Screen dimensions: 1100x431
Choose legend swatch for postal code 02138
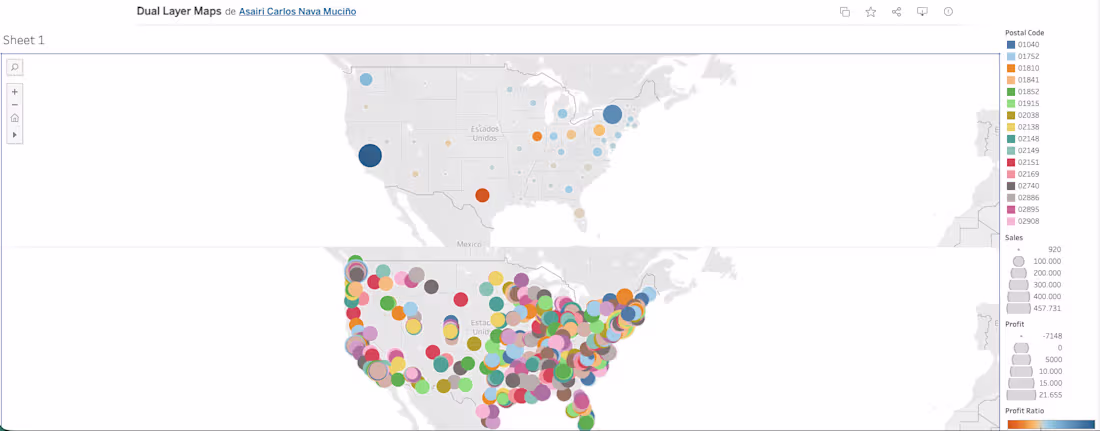tap(1011, 127)
